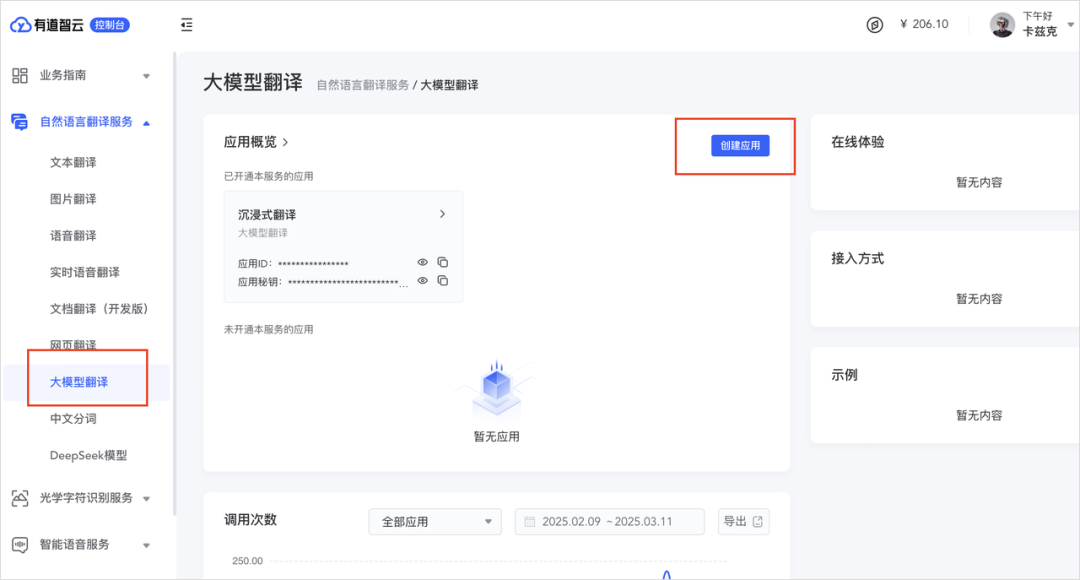The image size is (1080, 580).
Task: Expand the 光学字符识别服务 menu arrow
Action: coord(146,499)
